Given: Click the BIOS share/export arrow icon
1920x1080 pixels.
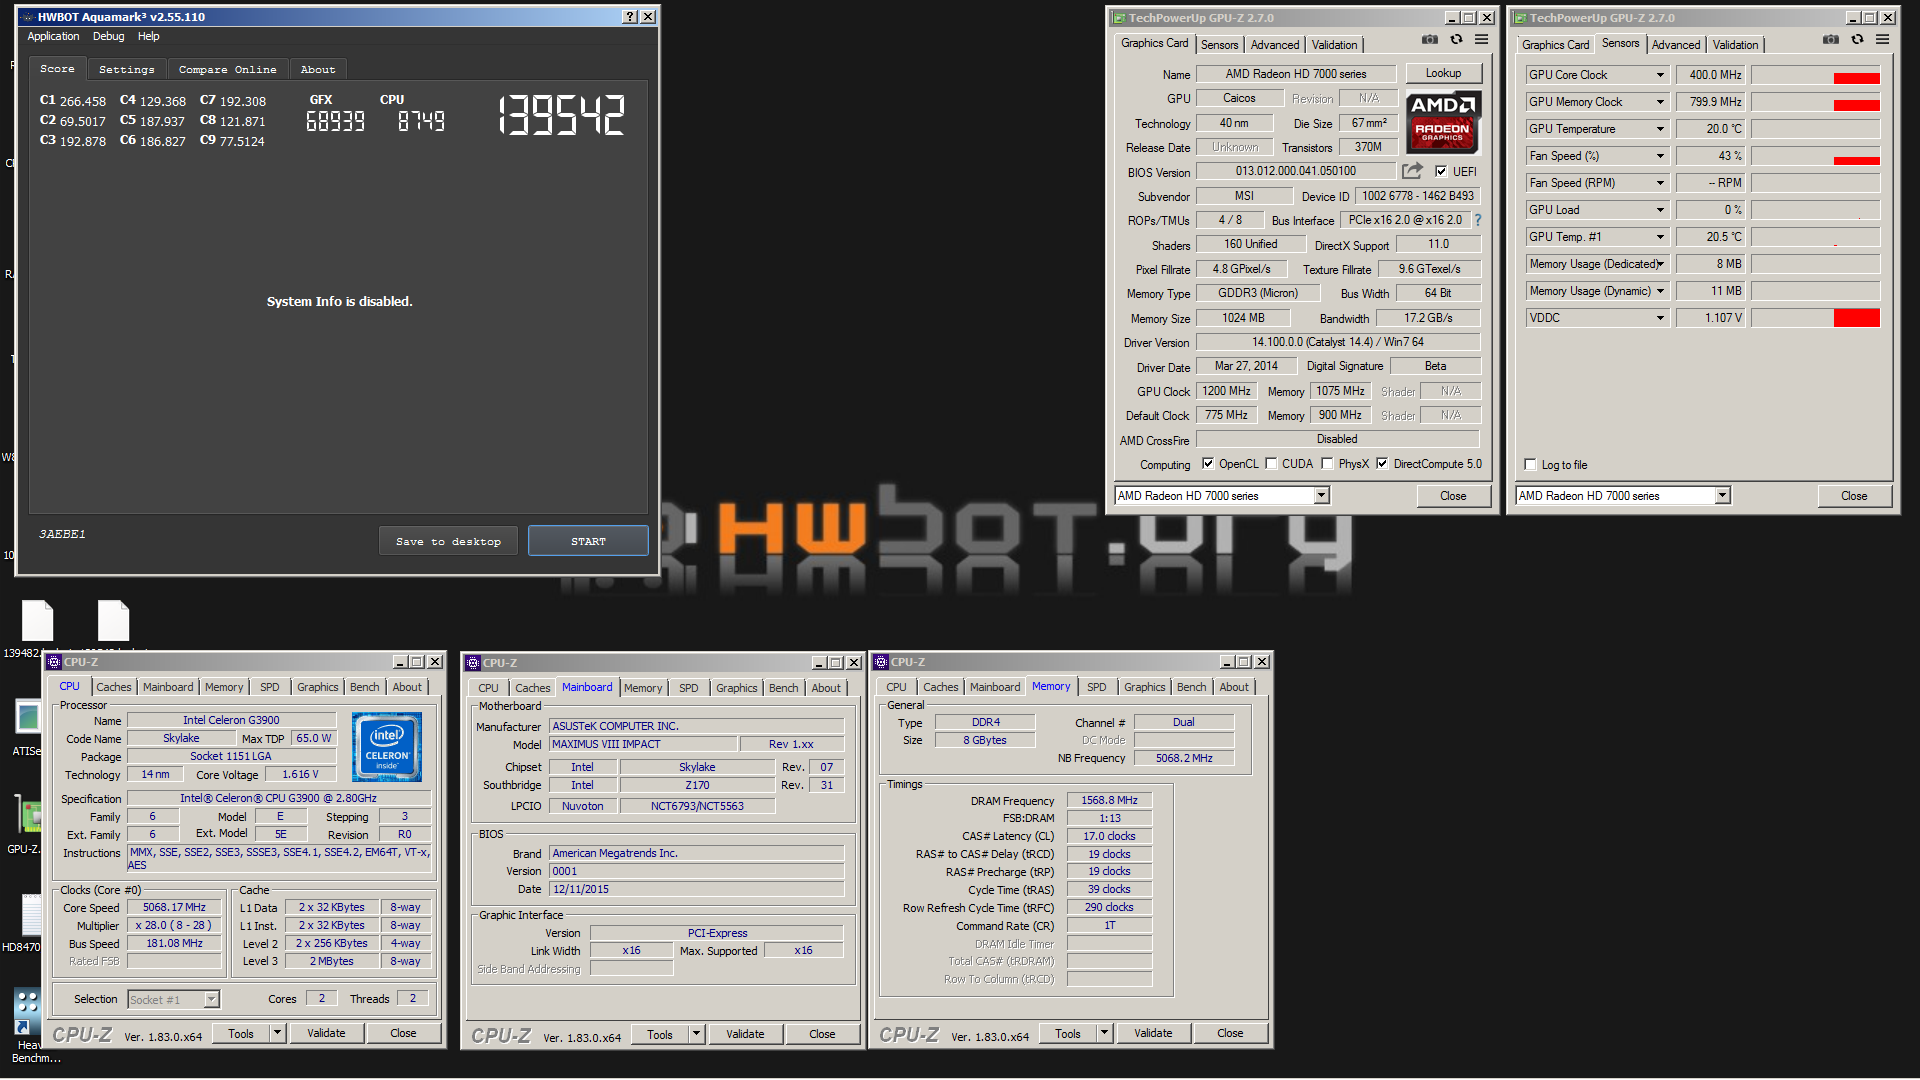Looking at the screenshot, I should [x=1412, y=171].
